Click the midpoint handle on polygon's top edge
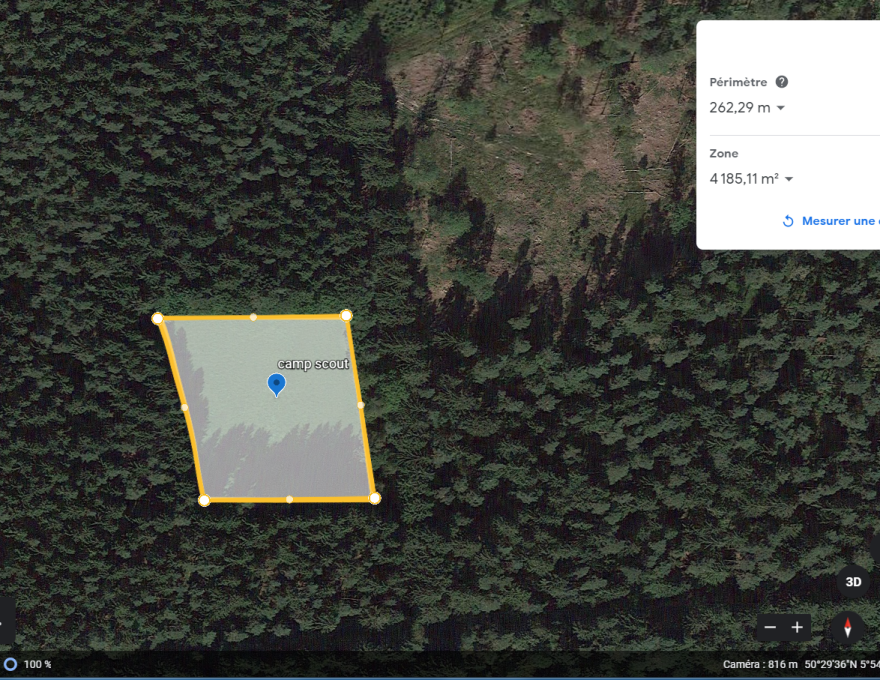 (x=253, y=317)
